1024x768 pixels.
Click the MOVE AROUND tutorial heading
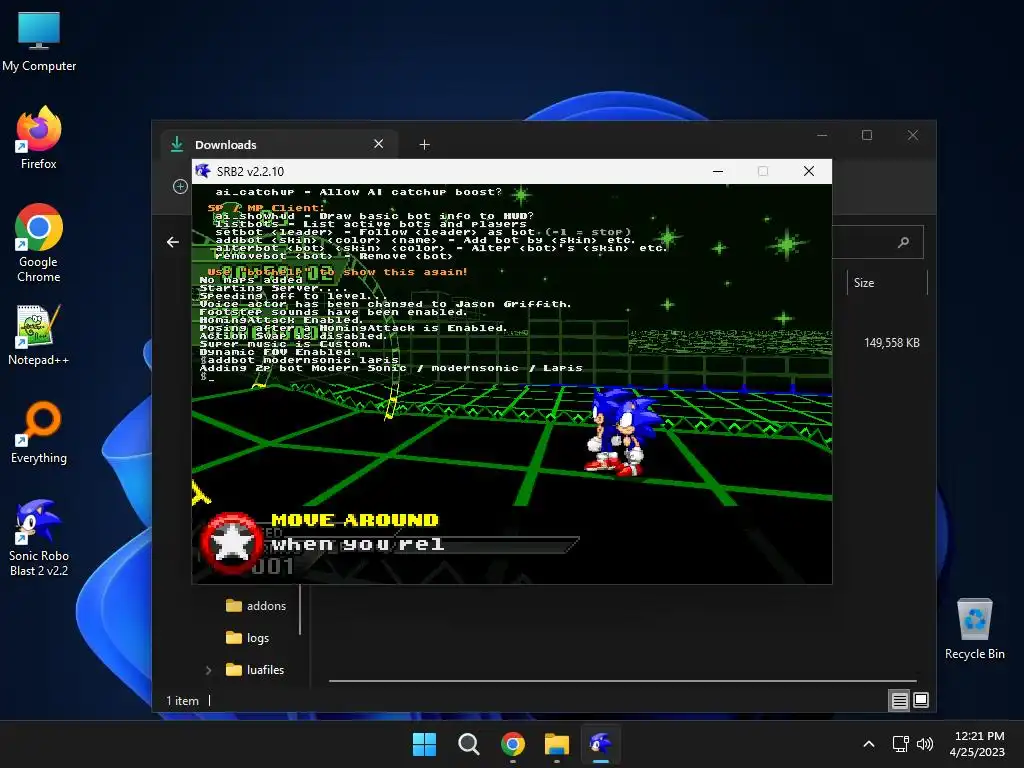355,520
